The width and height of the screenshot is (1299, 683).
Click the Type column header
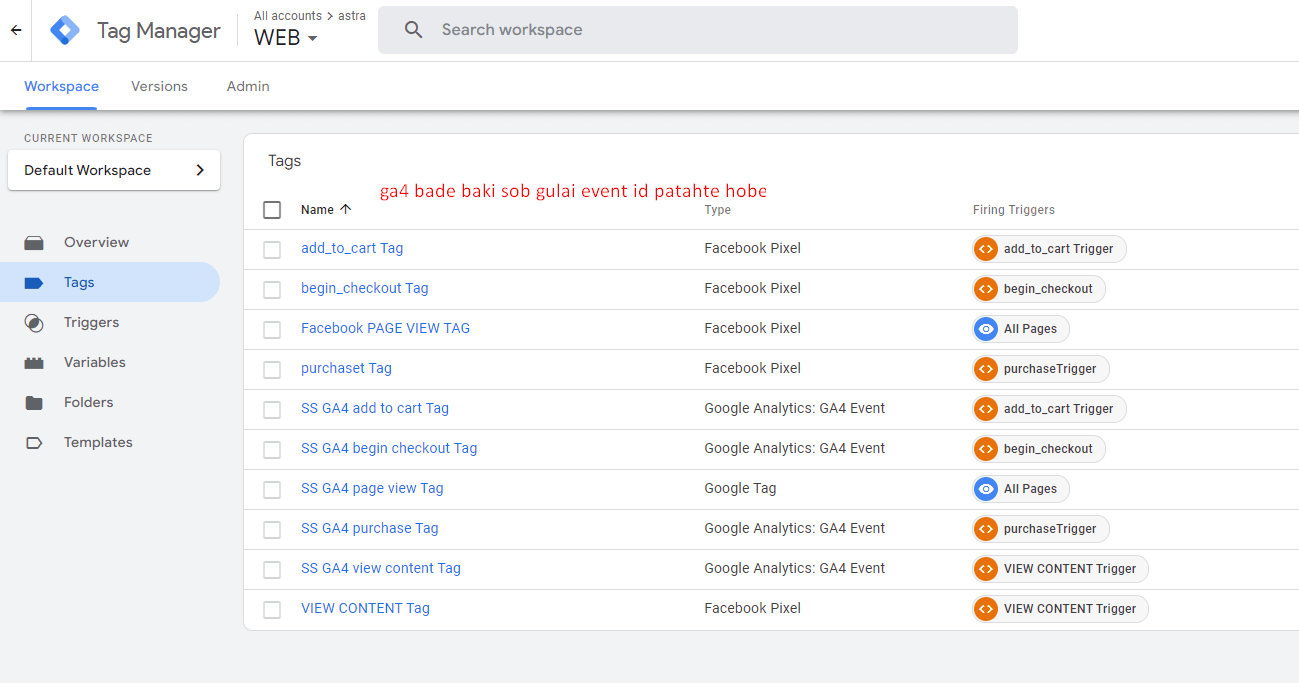(717, 210)
